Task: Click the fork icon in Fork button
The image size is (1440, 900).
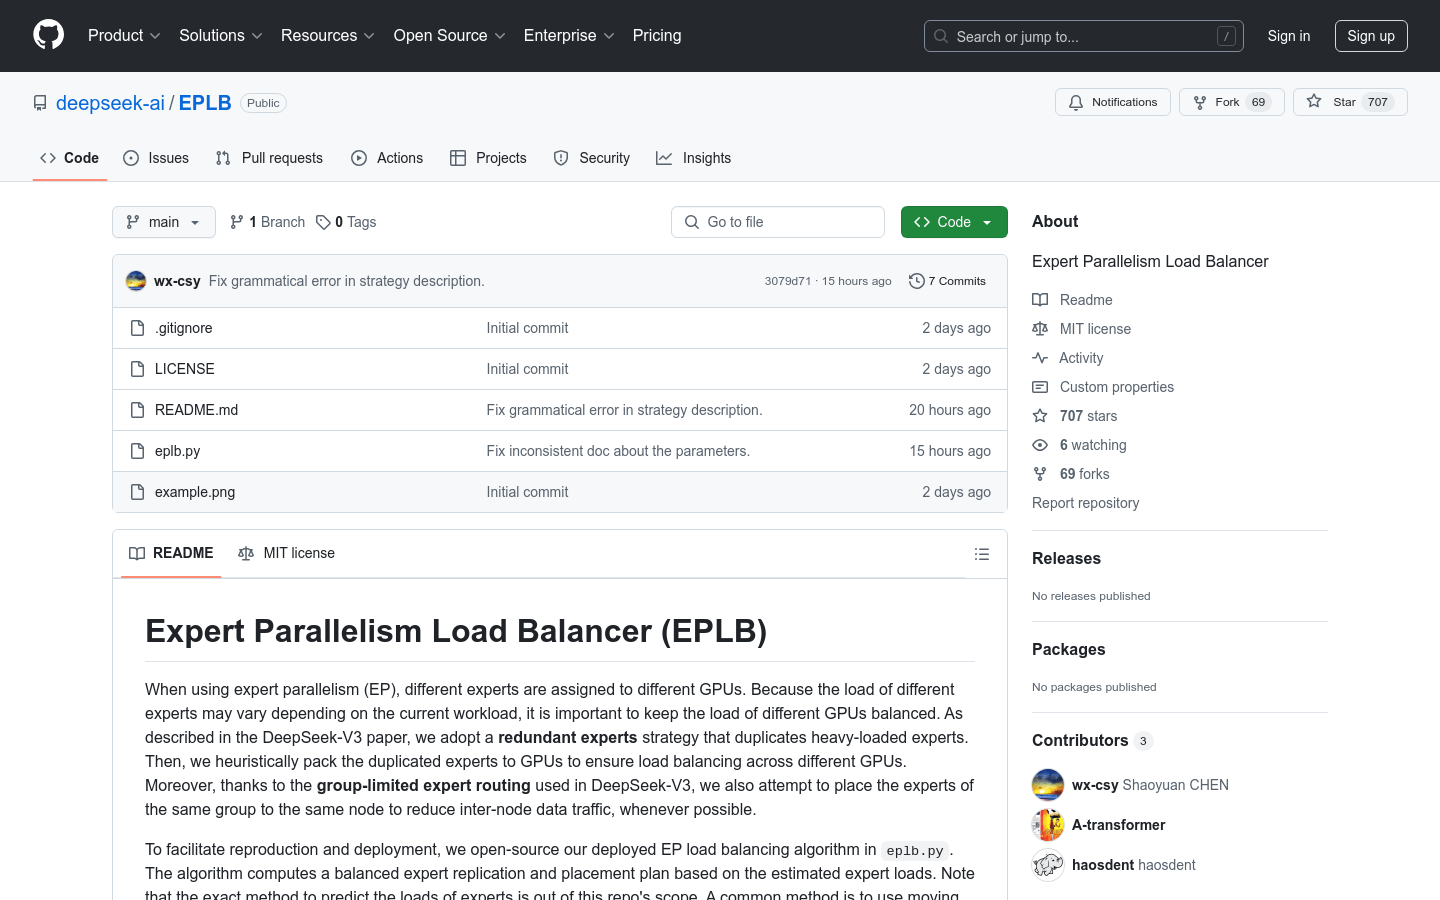Action: click(x=1200, y=102)
